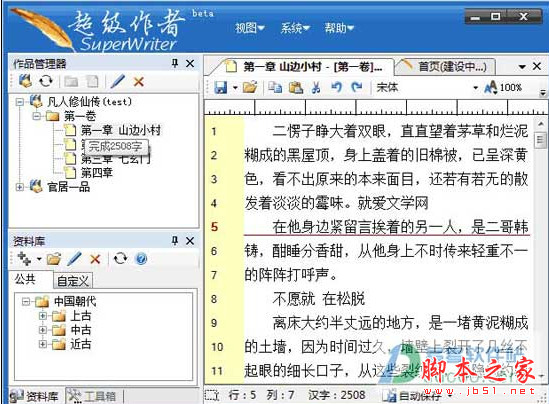
Task: Click the blue pencil edit icon in 作品管理器
Action: click(118, 81)
